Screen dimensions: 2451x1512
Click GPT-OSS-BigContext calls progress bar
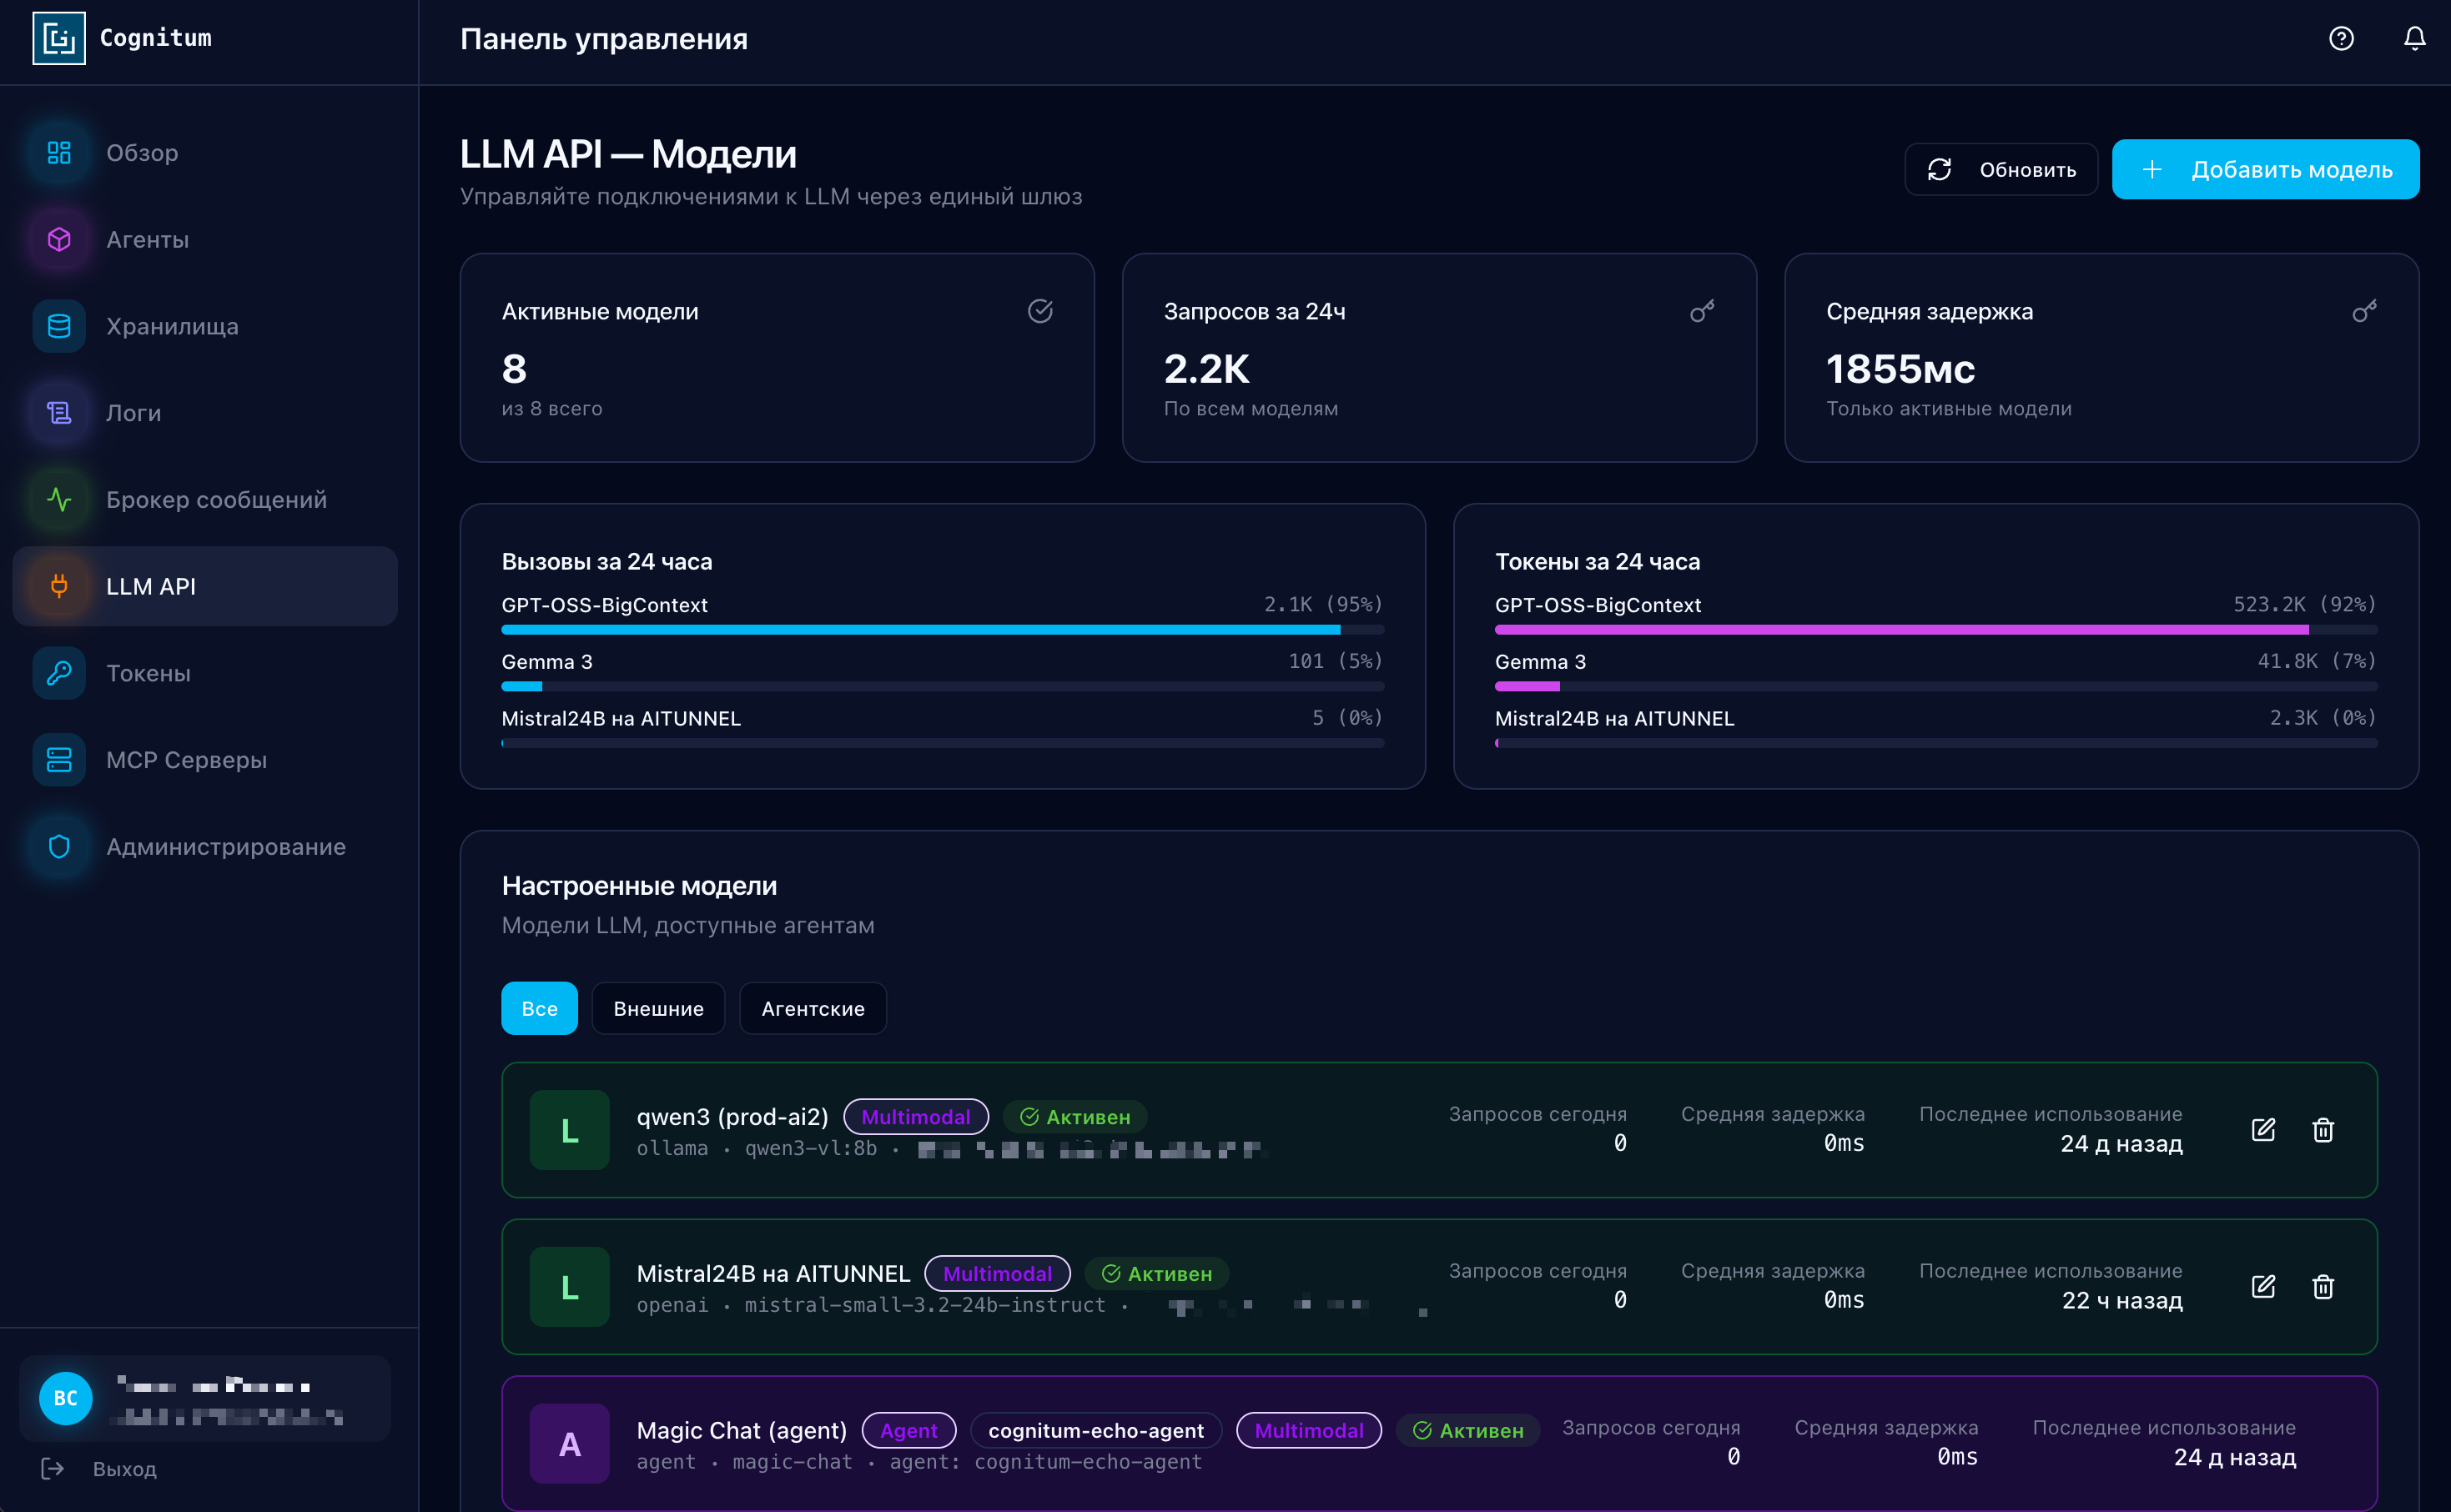coord(942,630)
